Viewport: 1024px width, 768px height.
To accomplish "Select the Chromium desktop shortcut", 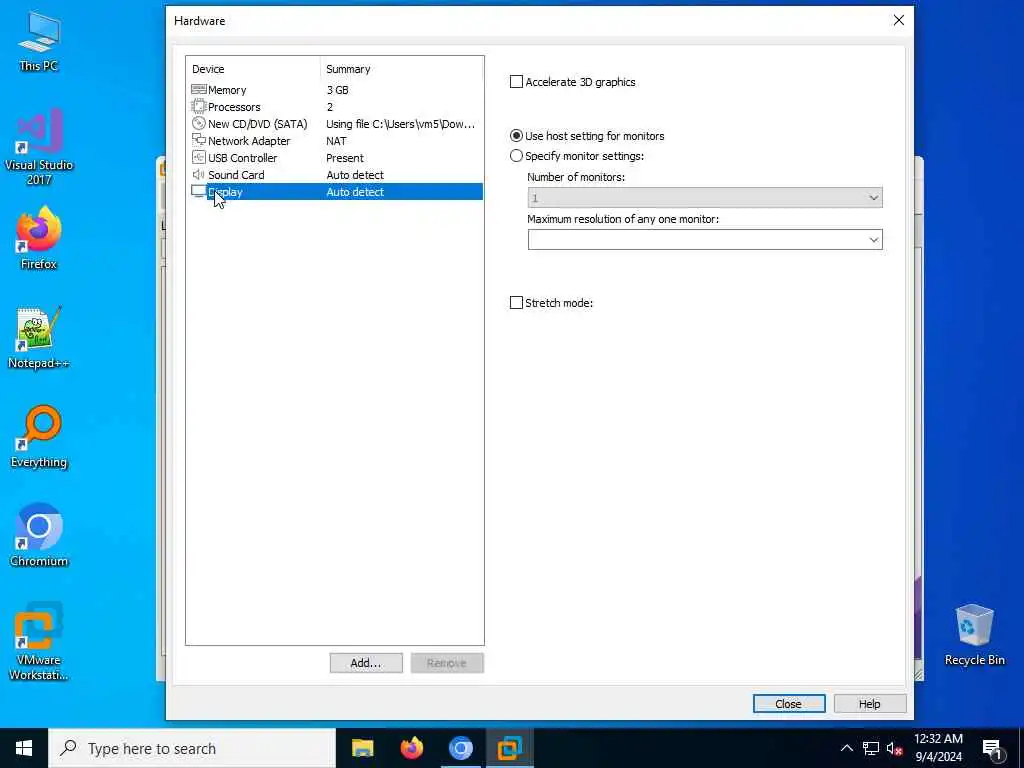I will pyautogui.click(x=39, y=536).
